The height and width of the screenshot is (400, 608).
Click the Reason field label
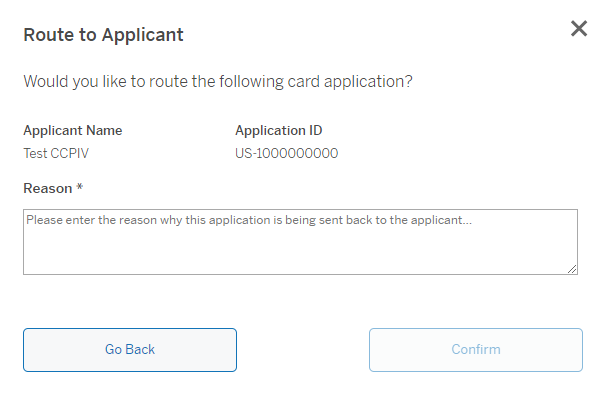pyautogui.click(x=48, y=188)
